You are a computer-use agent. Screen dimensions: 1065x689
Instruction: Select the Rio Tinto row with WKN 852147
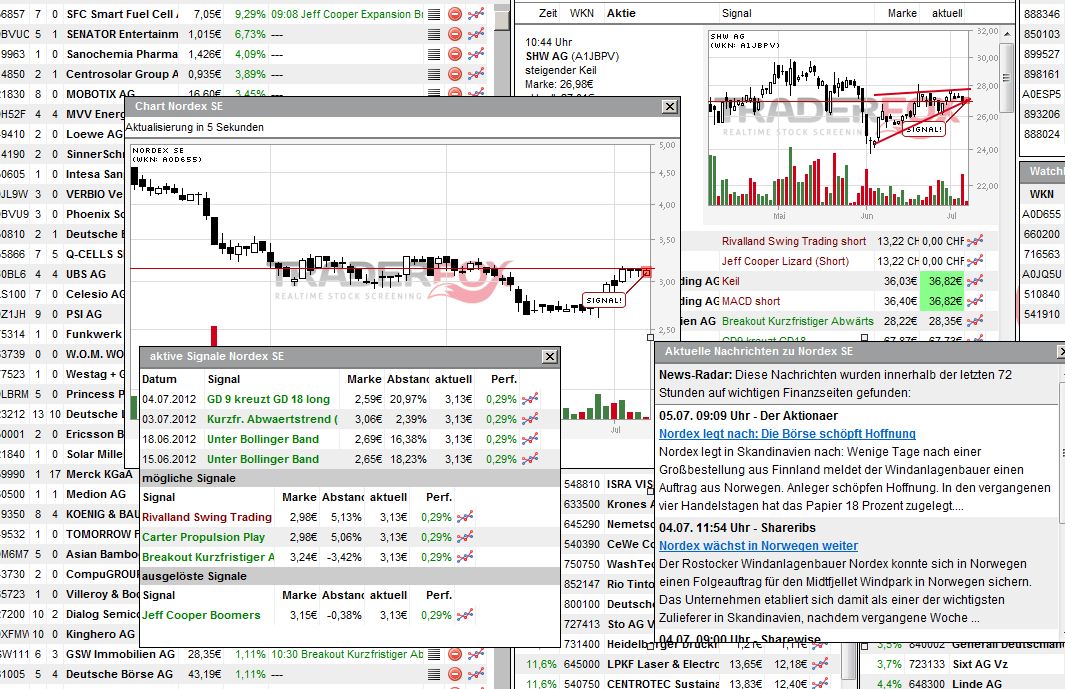pyautogui.click(x=608, y=584)
